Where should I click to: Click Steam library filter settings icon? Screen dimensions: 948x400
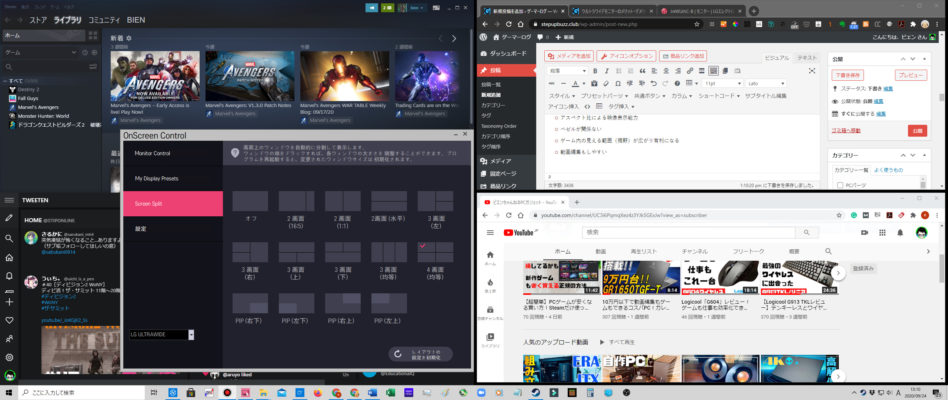click(93, 66)
